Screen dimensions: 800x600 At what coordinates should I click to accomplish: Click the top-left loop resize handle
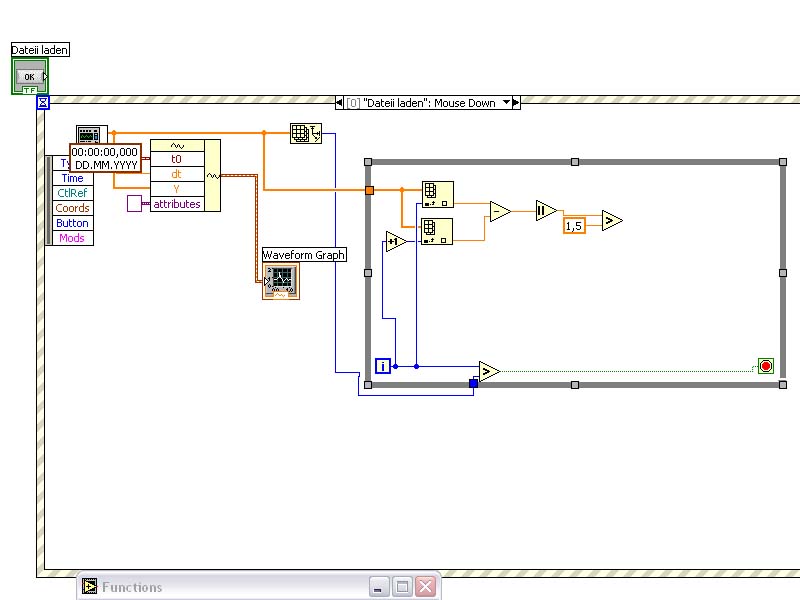tap(368, 162)
